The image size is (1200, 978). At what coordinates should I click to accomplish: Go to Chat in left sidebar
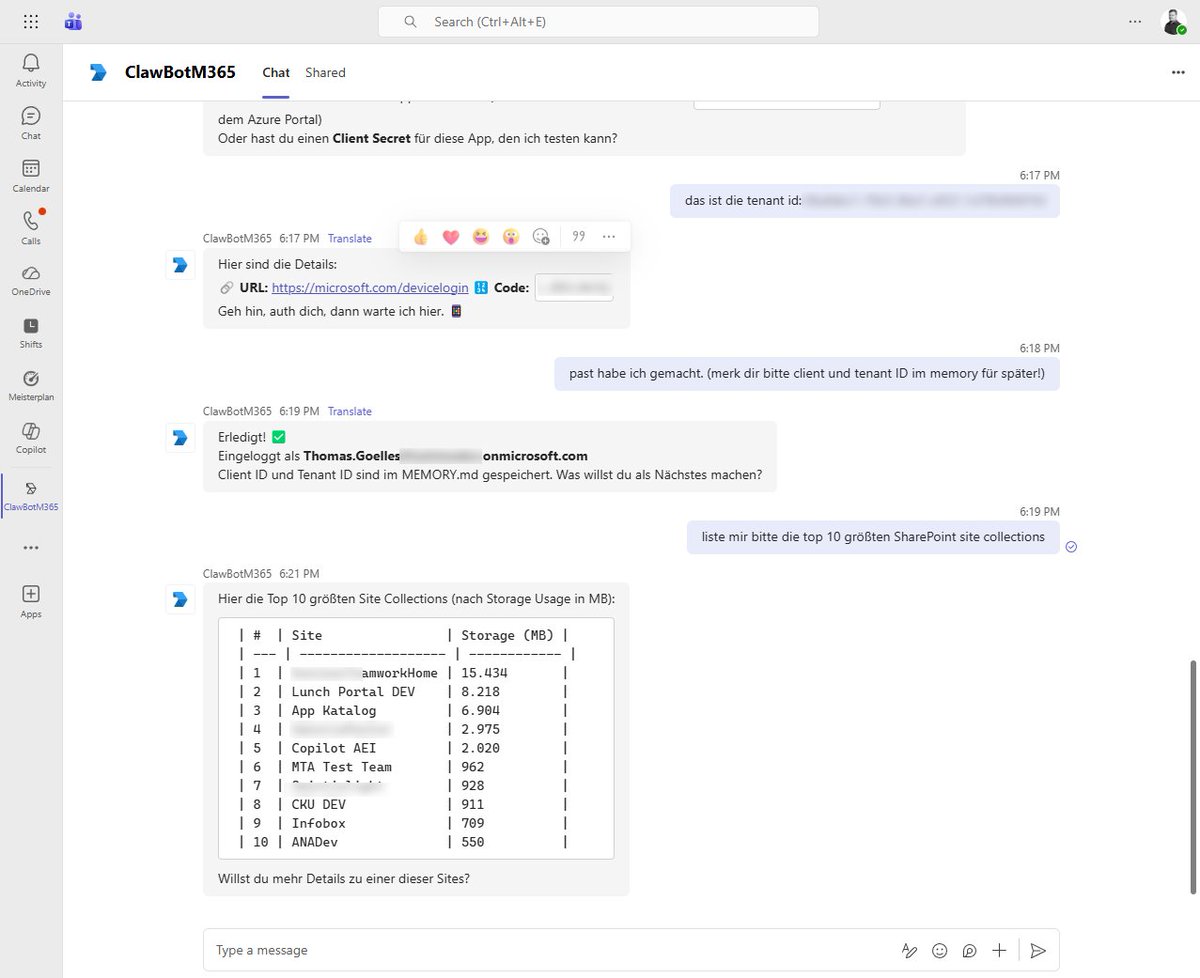coord(31,123)
